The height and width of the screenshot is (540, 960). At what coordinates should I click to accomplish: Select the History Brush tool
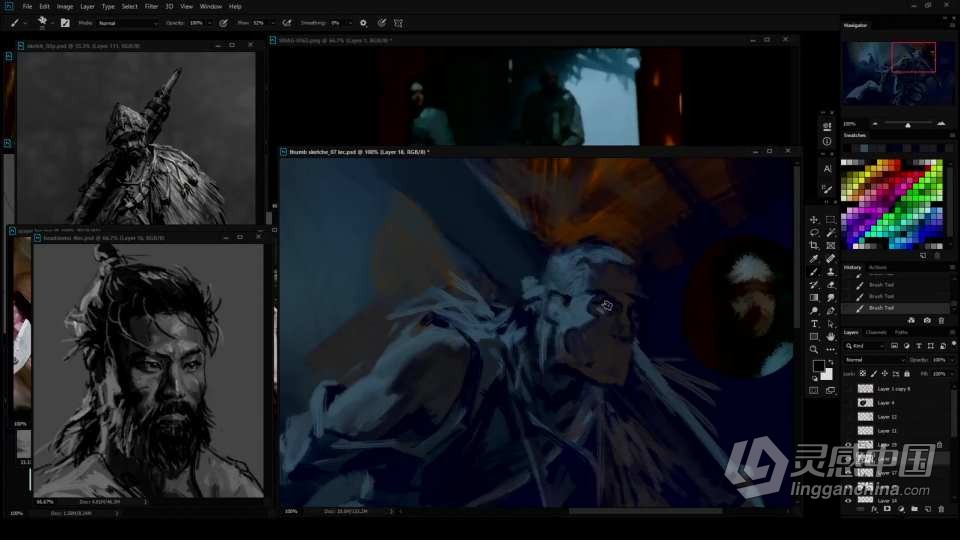[x=814, y=285]
